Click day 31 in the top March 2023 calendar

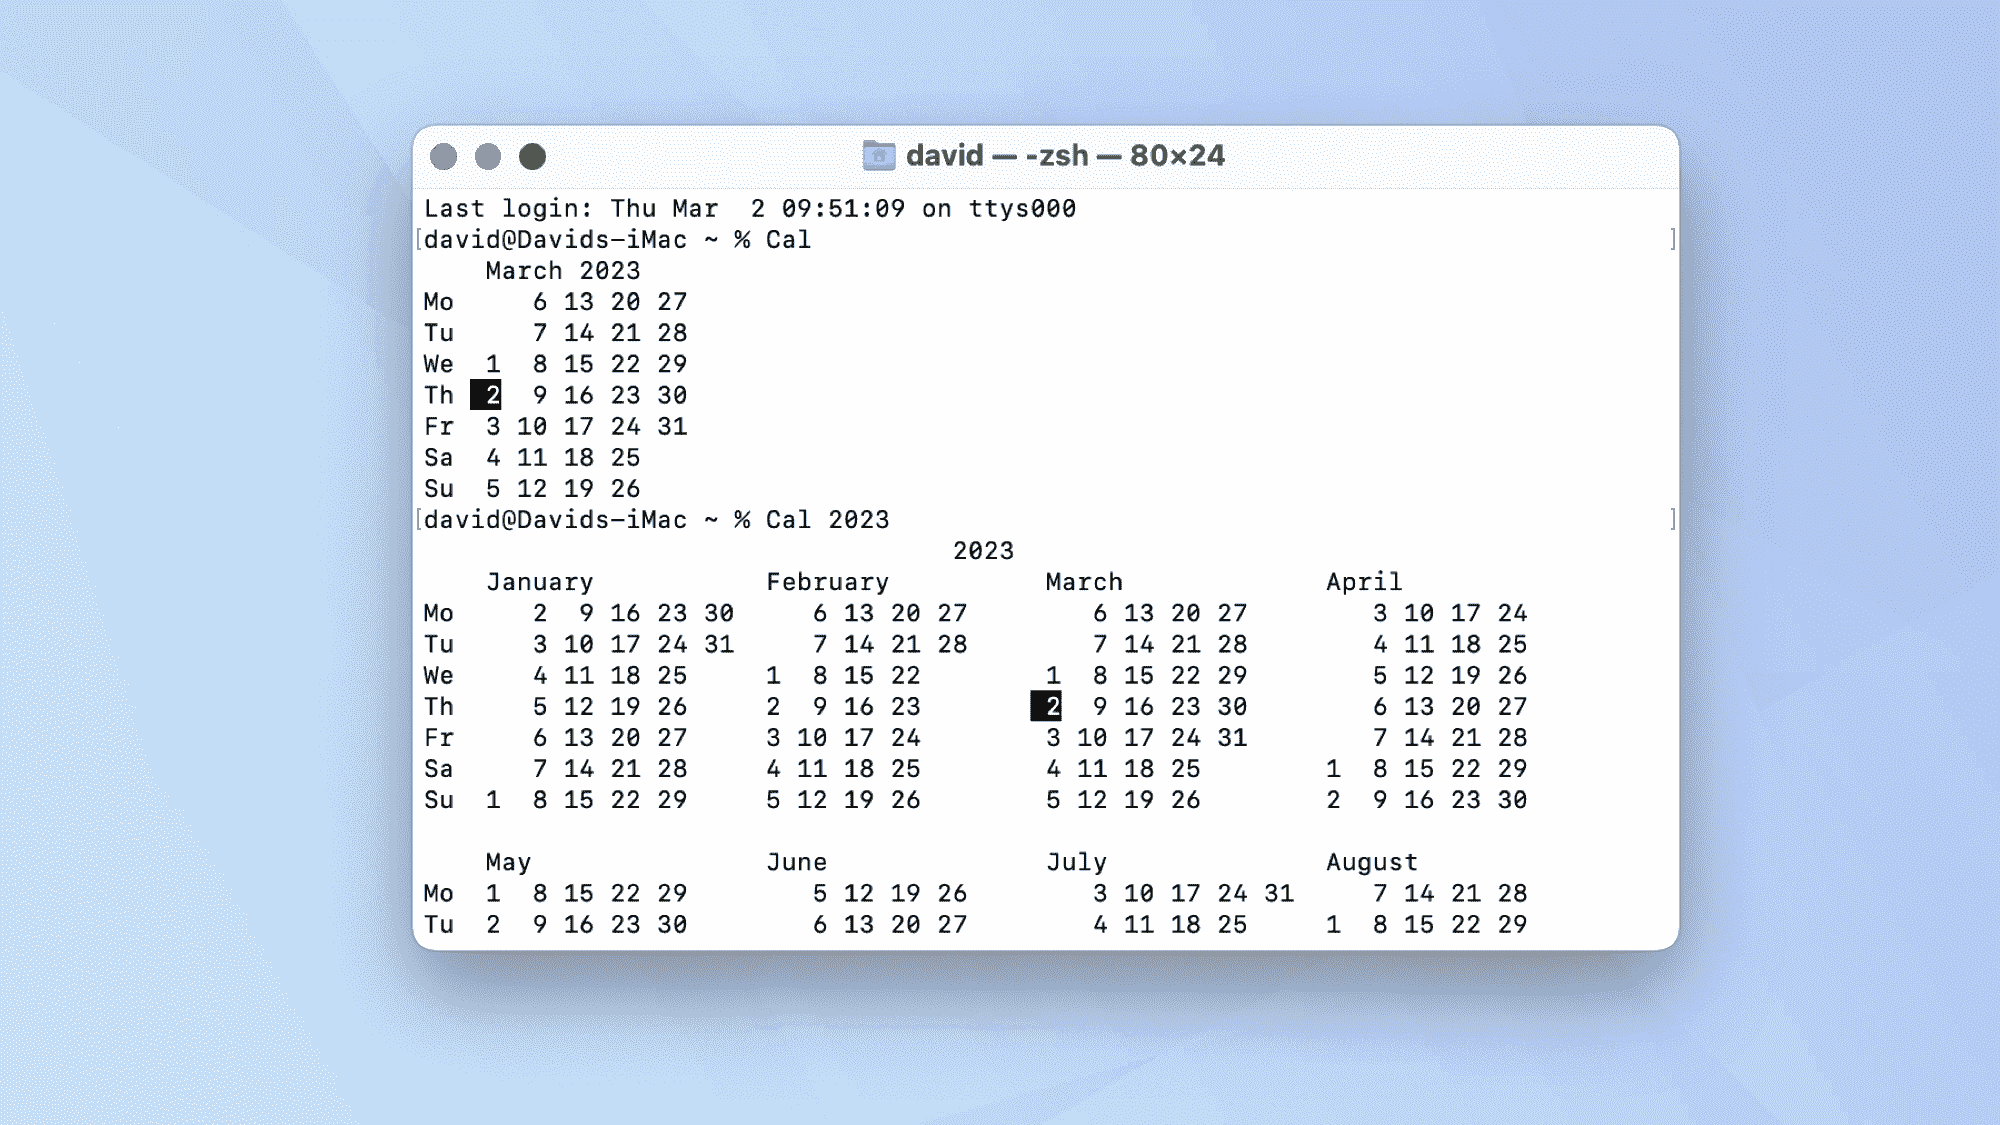pos(672,427)
